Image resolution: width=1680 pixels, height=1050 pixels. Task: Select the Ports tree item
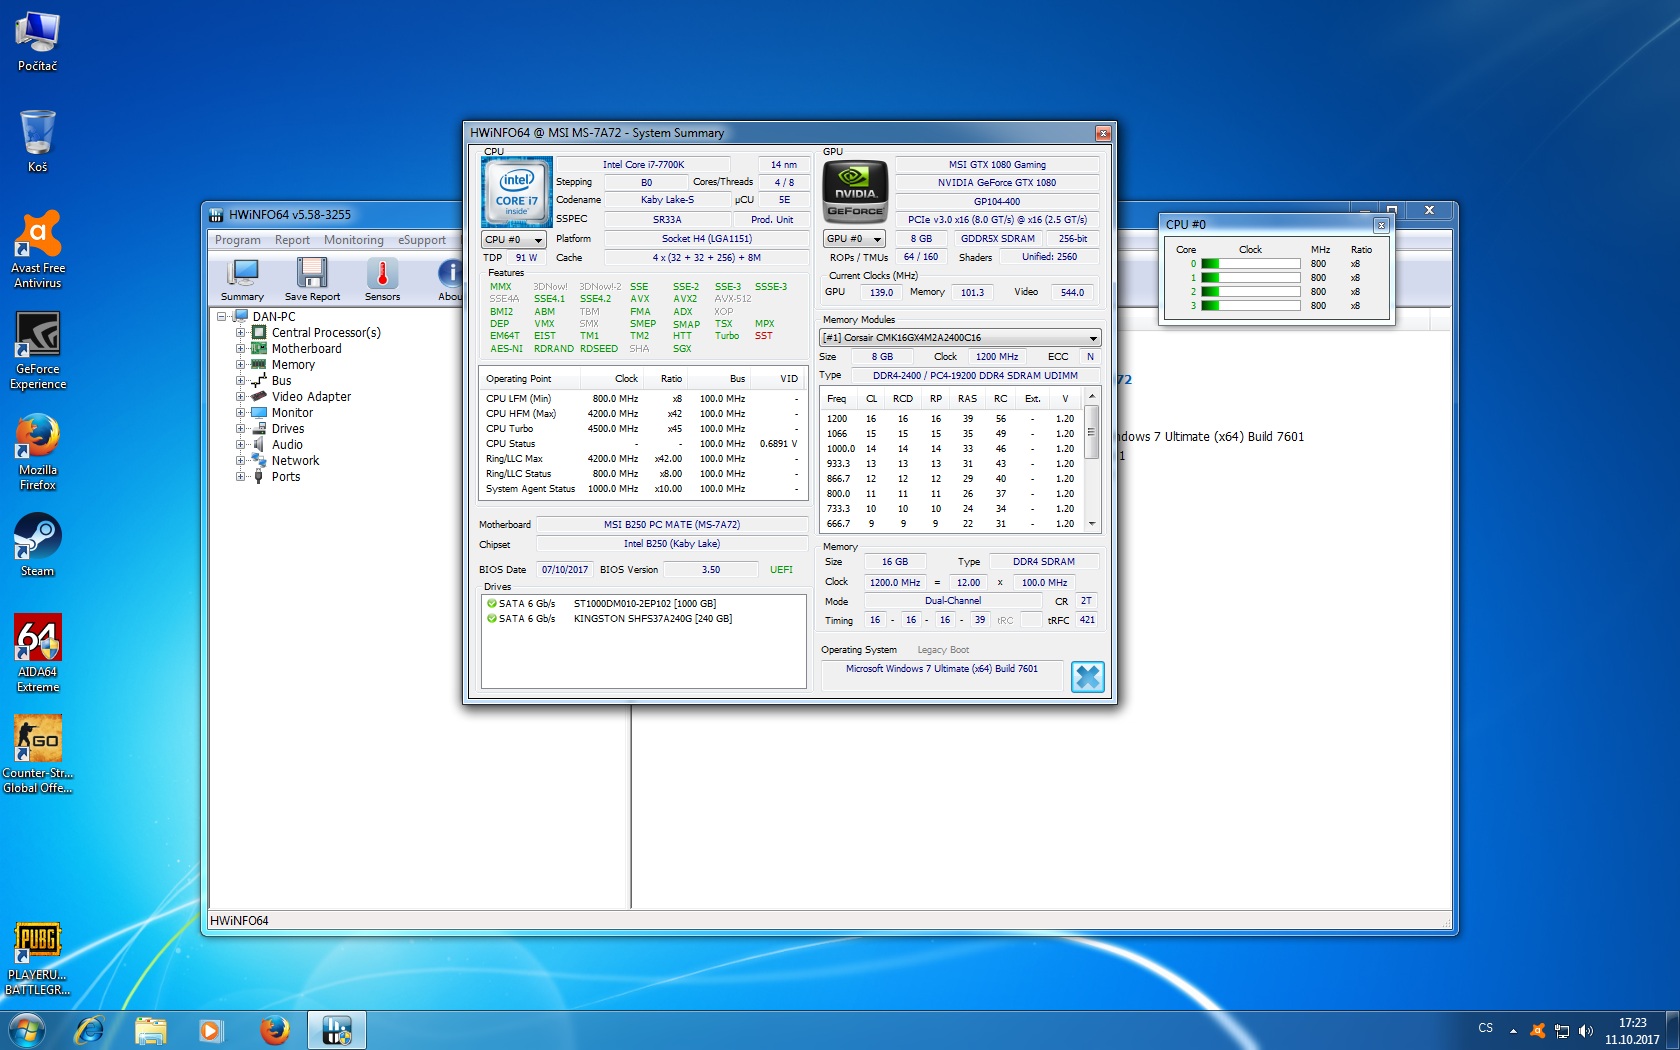click(x=286, y=477)
